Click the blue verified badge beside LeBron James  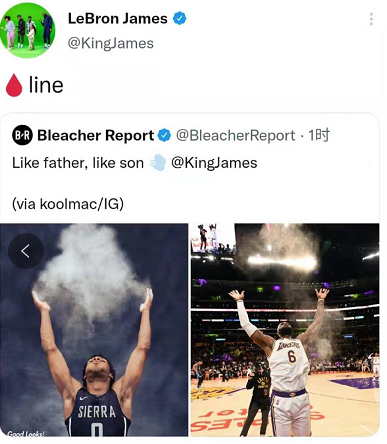[x=179, y=18]
